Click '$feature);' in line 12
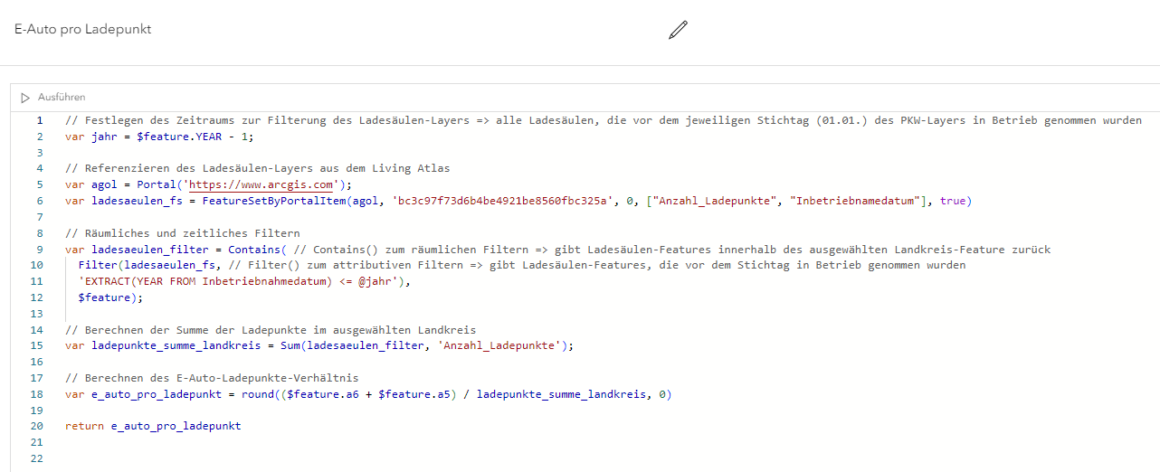The width and height of the screenshot is (1160, 472). (x=109, y=297)
